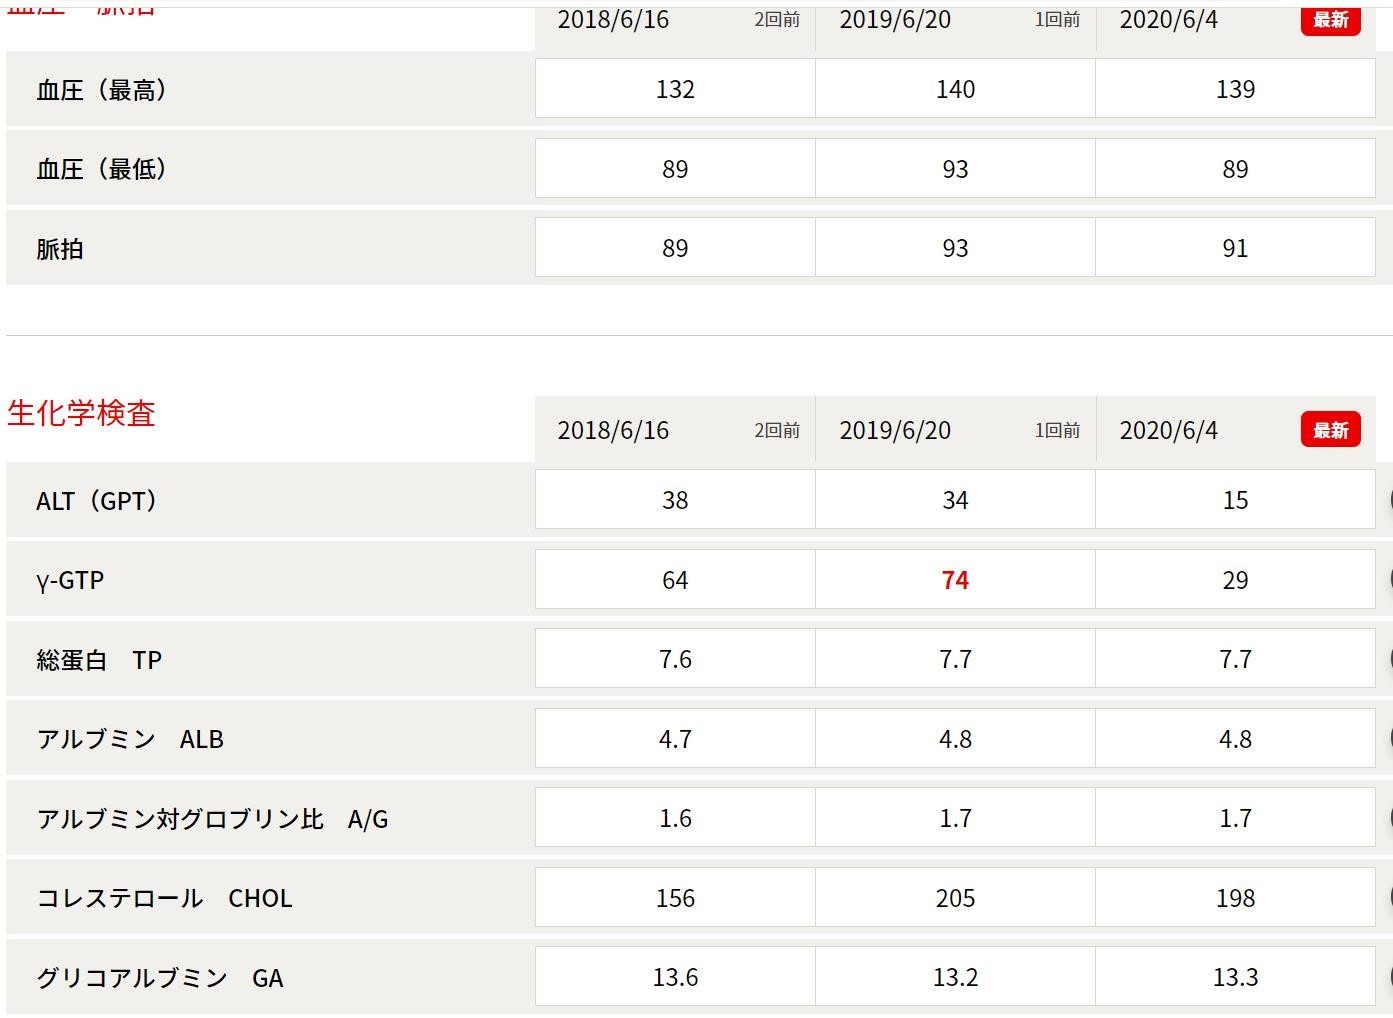Click the red γ-GTP value 74

pos(955,580)
